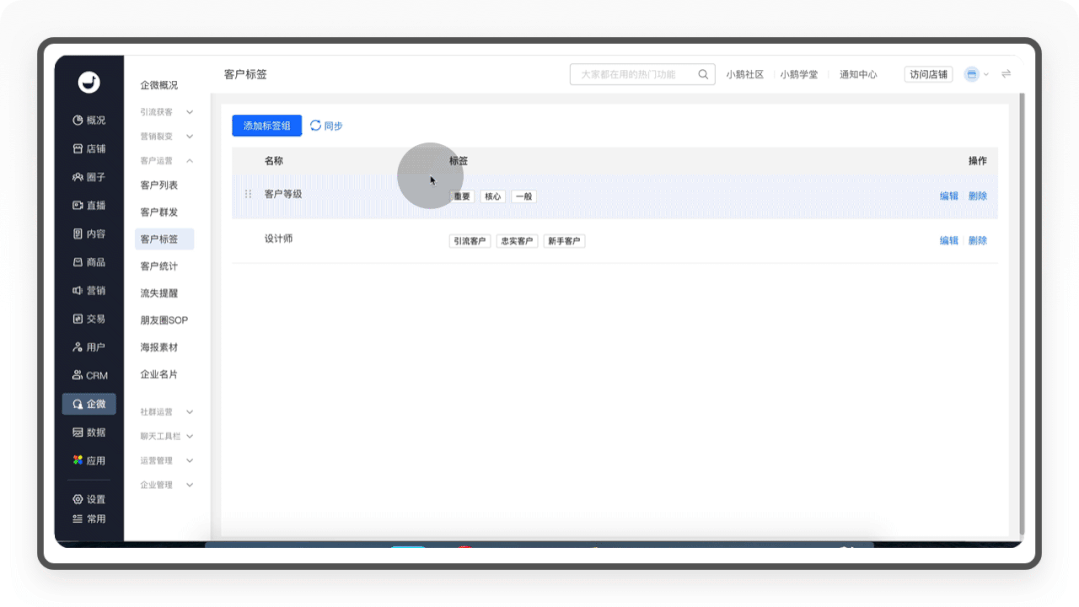This screenshot has height=607, width=1079.
Task: Click the 同步 refresh icon
Action: pos(315,125)
